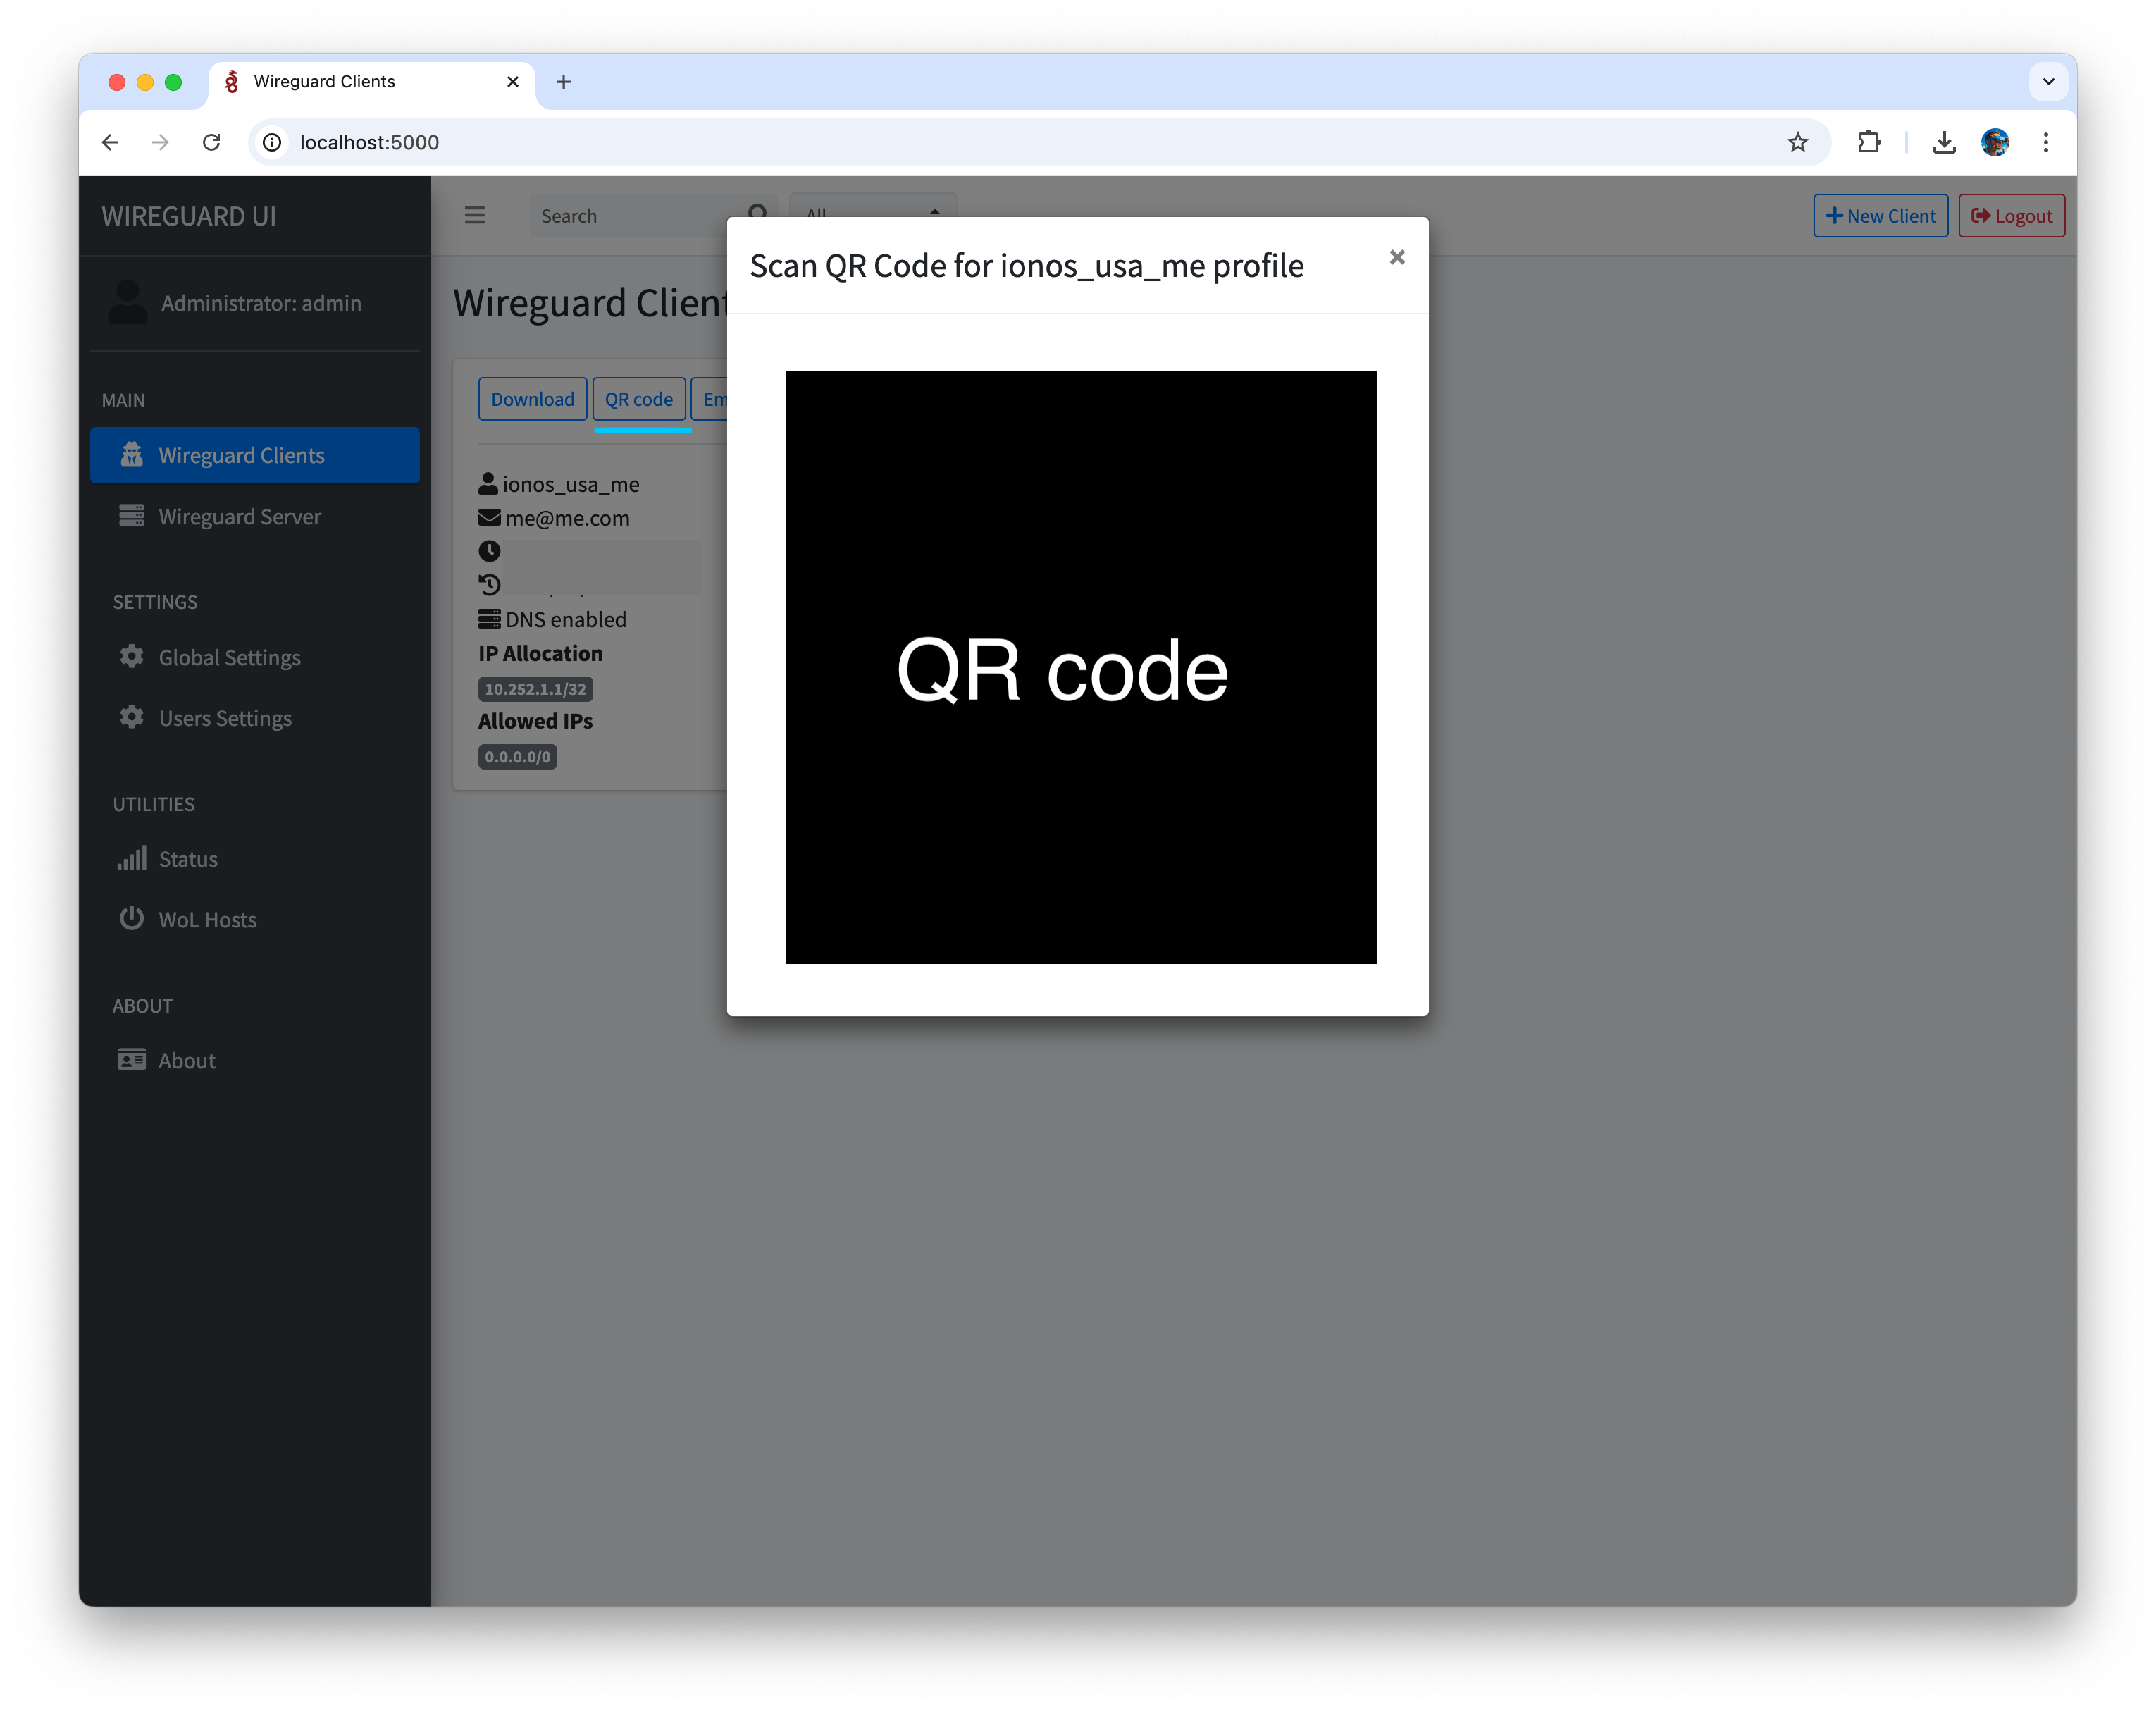The width and height of the screenshot is (2156, 1711).
Task: Toggle the QR code tab for the client
Action: pos(639,399)
